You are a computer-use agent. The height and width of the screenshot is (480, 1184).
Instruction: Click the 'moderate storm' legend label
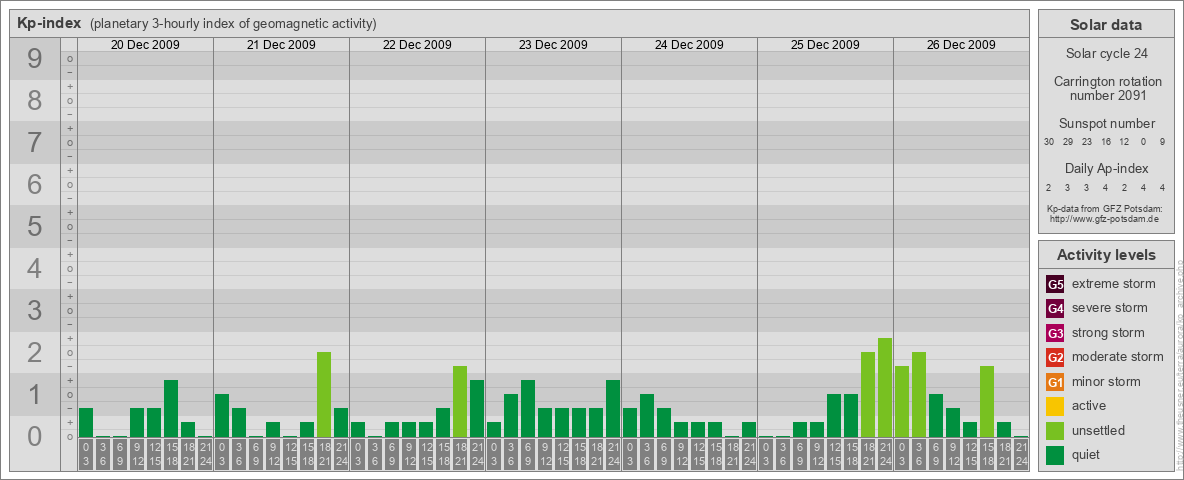pyautogui.click(x=1118, y=357)
